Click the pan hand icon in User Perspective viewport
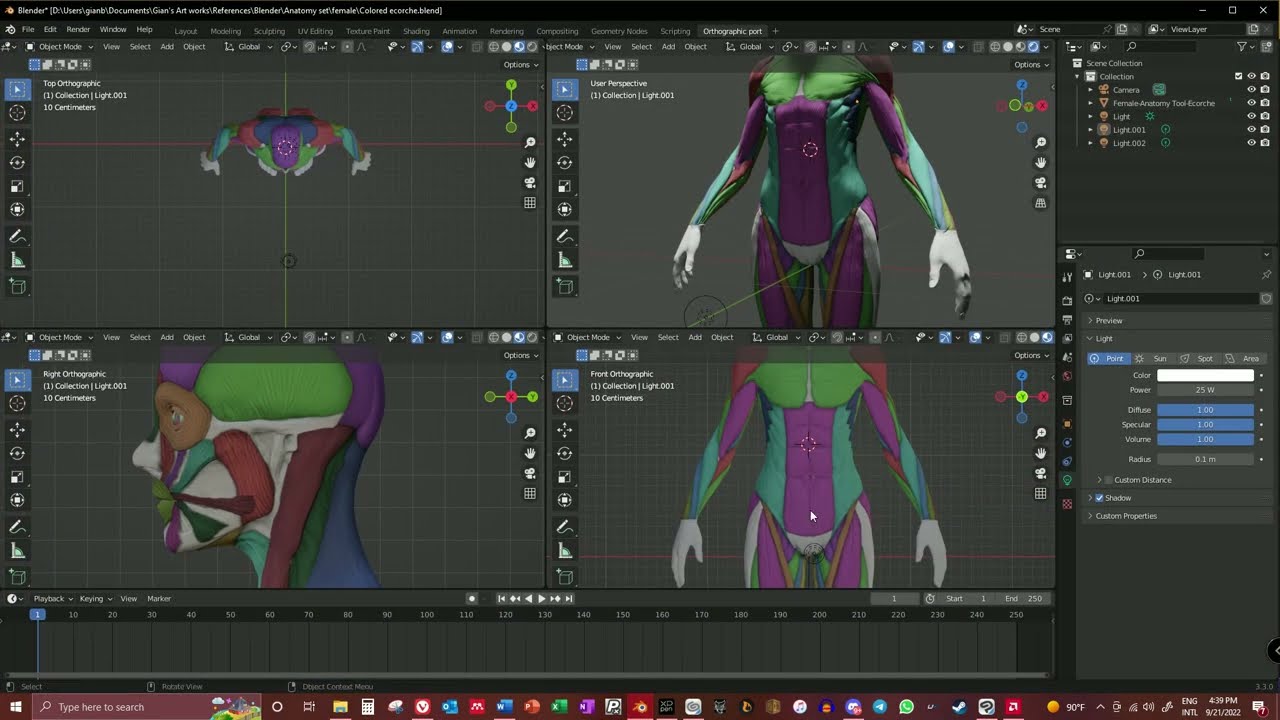Viewport: 1280px width, 720px height. pos(1041,162)
